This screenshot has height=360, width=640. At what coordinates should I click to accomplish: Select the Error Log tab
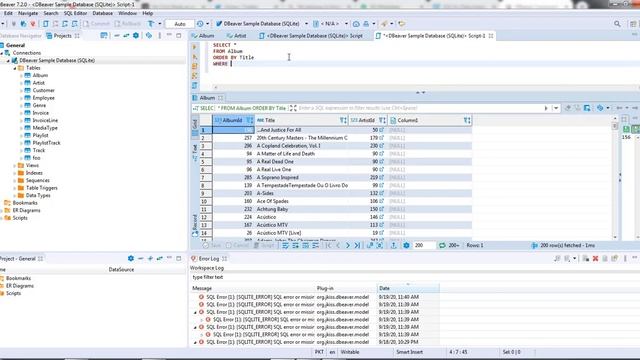pos(209,259)
